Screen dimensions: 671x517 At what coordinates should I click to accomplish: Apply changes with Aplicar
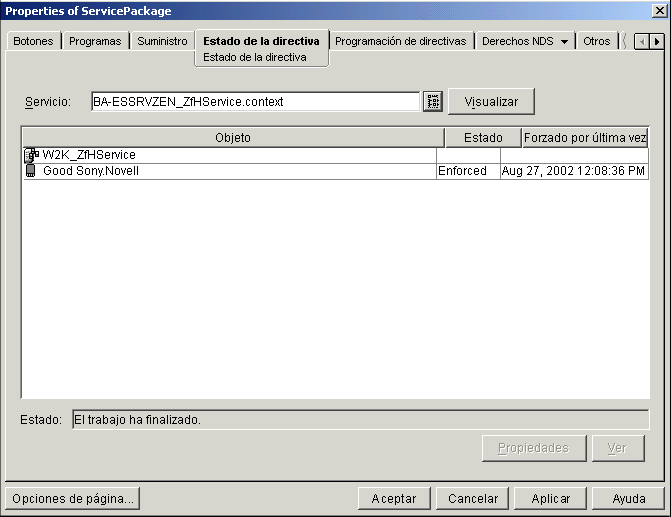coord(550,499)
